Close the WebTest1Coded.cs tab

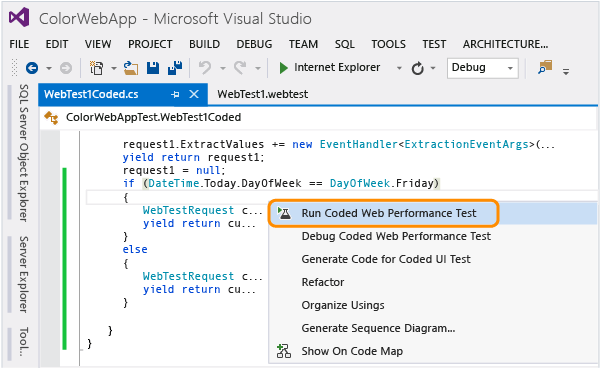pyautogui.click(x=194, y=94)
